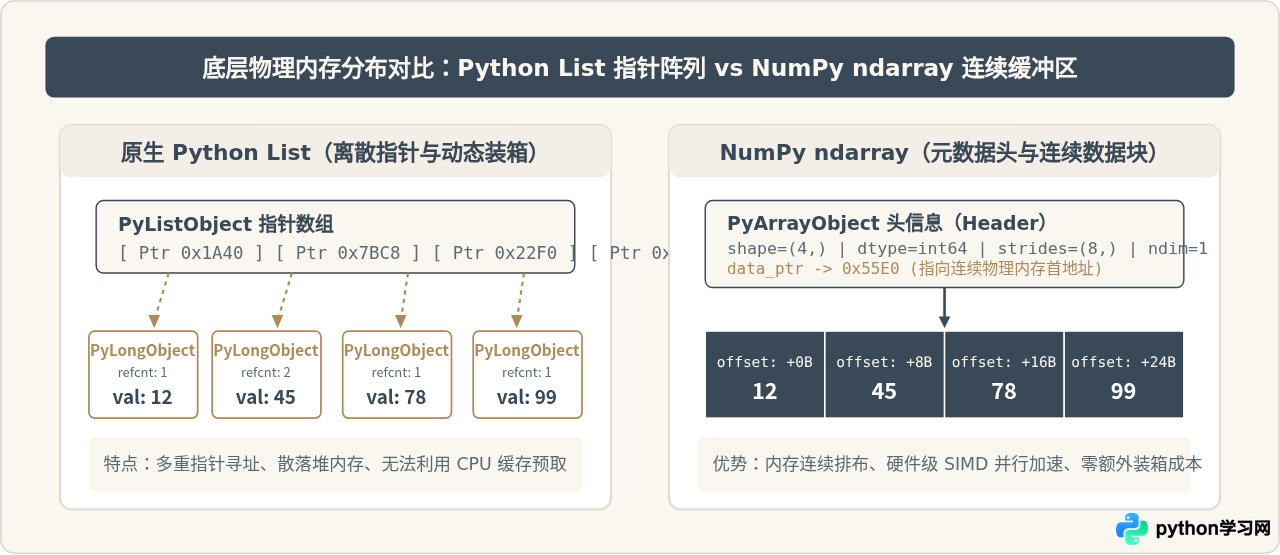Select the offset: +24B cell holding 99

1123,374
